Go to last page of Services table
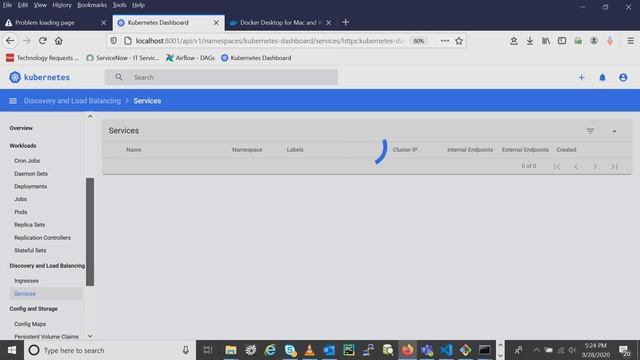 pos(614,166)
